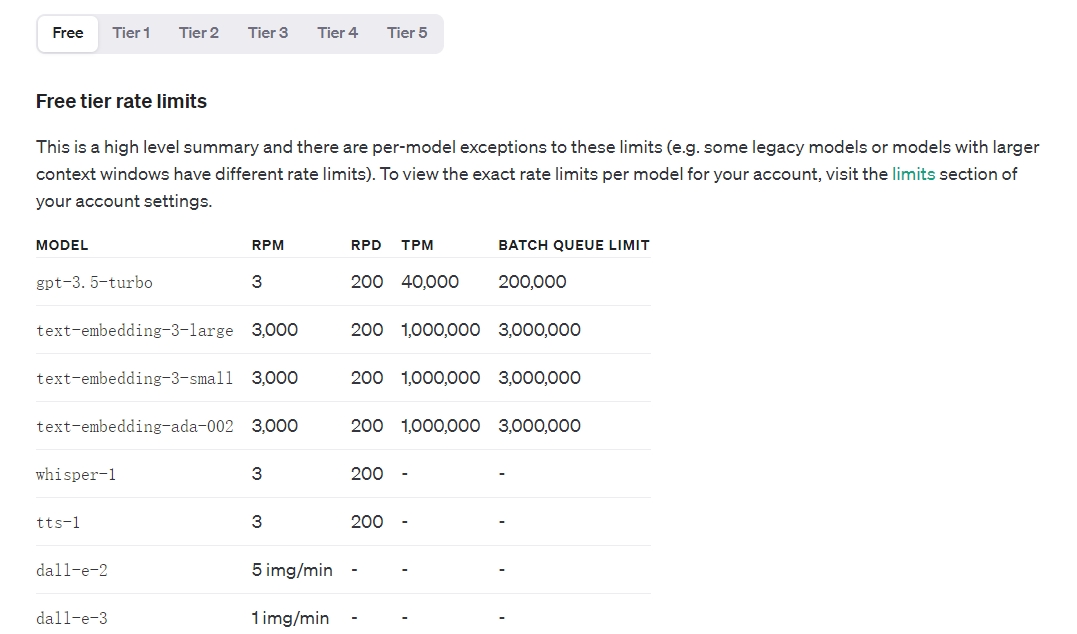
Task: Open the Tier 4 tab
Action: (x=337, y=33)
